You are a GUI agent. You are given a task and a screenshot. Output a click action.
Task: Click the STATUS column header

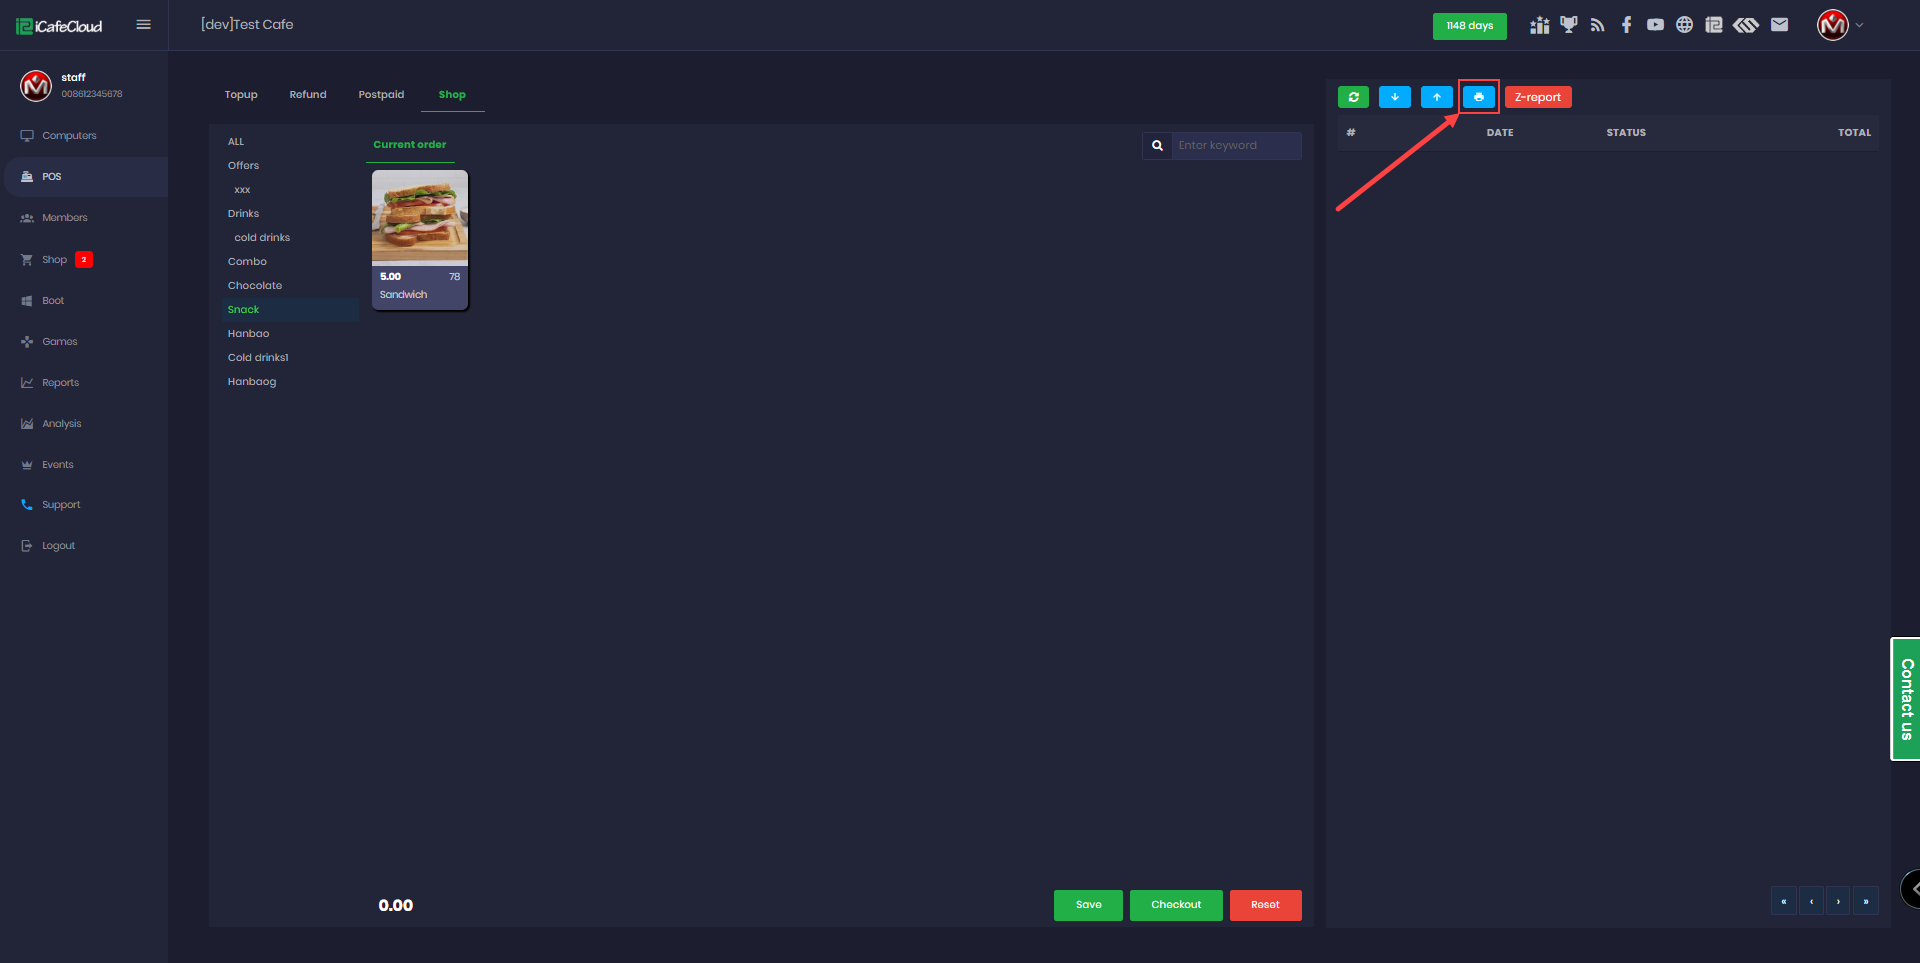[1626, 133]
